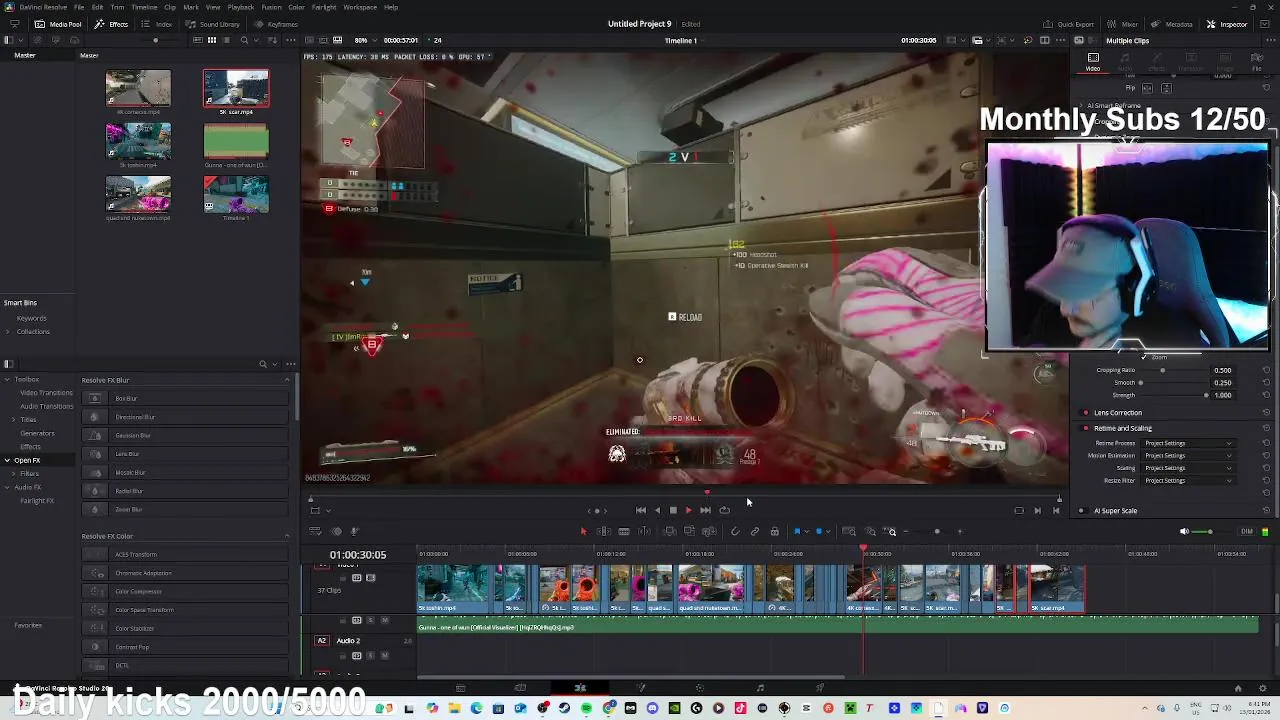Select the Color Space Transform effect
Image resolution: width=1280 pixels, height=720 pixels.
tap(185, 610)
